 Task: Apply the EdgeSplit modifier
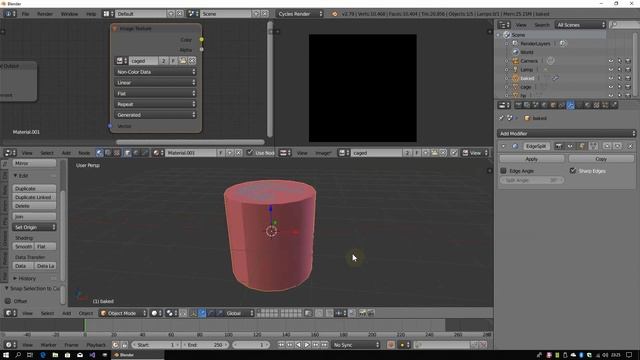(531, 159)
